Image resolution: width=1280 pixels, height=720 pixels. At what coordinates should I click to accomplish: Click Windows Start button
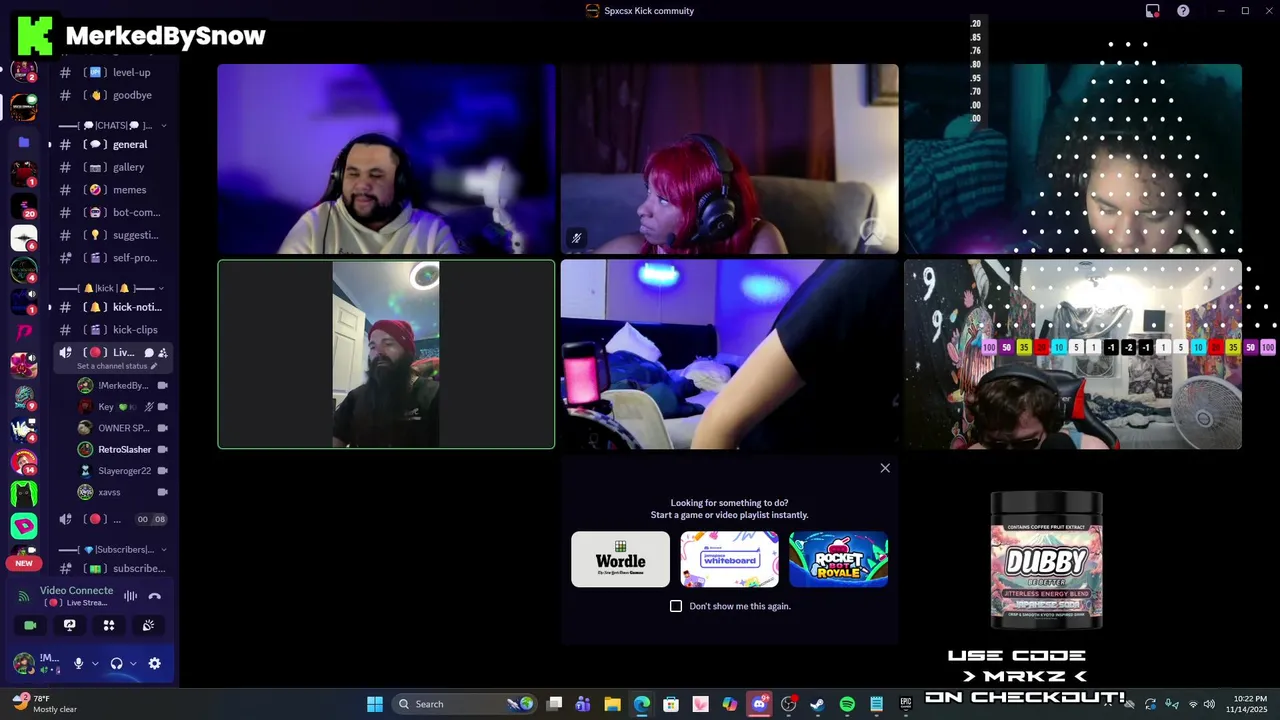pos(375,704)
